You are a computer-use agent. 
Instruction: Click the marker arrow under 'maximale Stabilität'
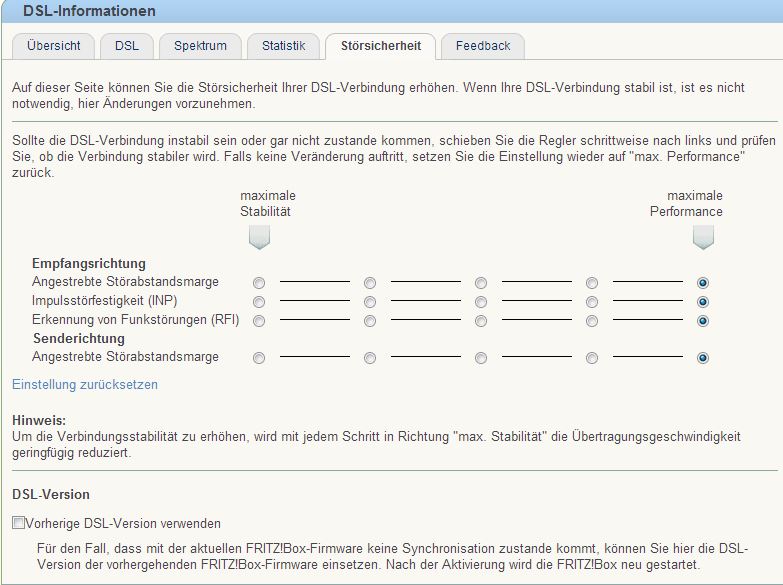pos(260,237)
